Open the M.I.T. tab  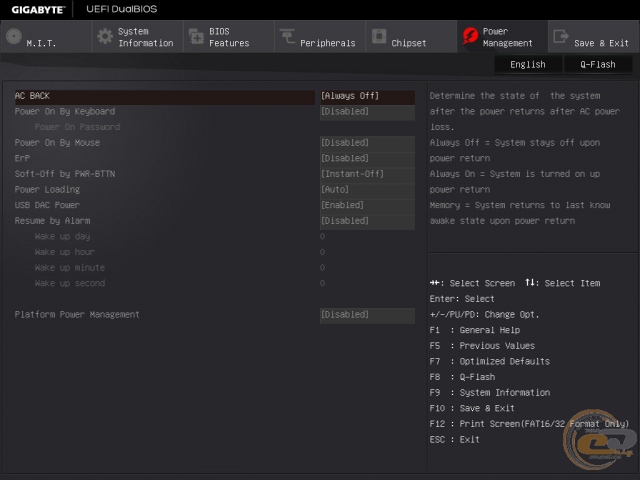(46, 37)
